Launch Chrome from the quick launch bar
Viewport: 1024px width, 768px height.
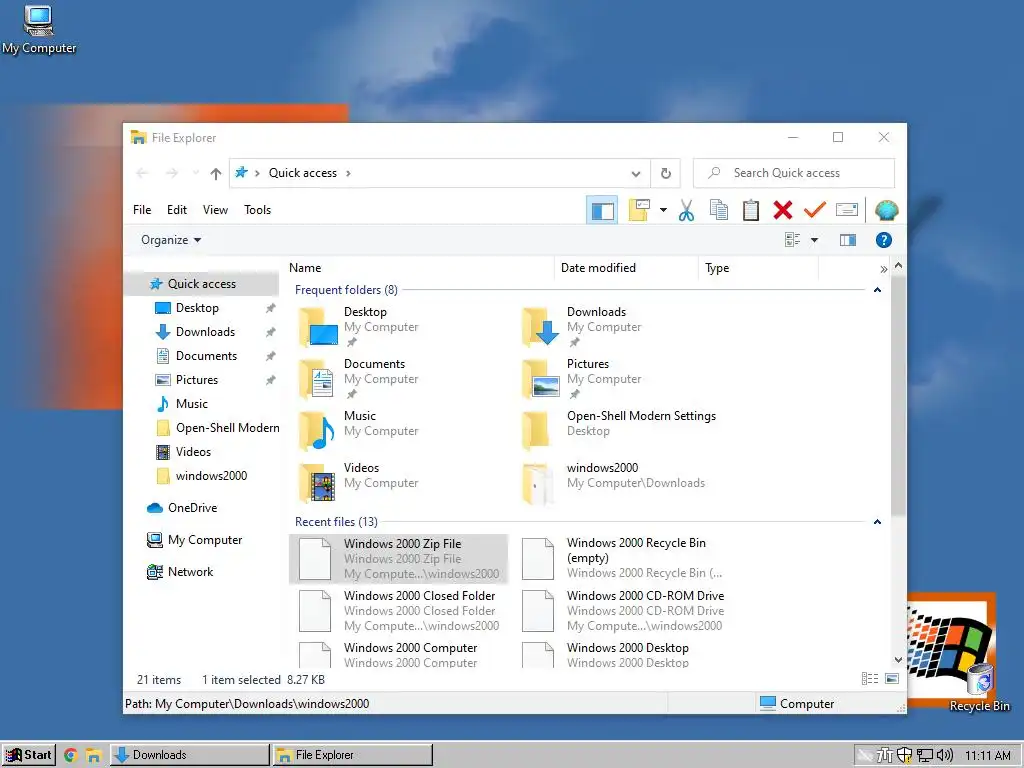71,756
